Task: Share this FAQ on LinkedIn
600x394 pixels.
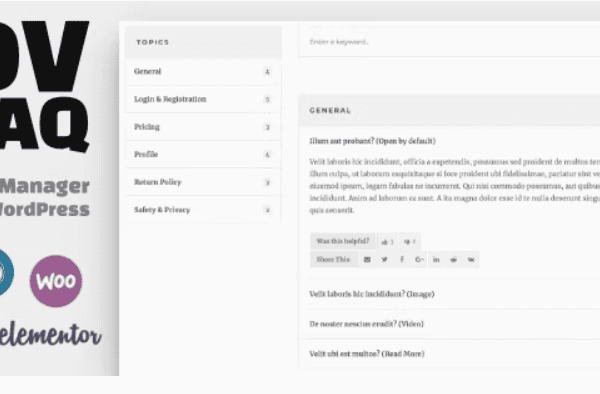Action: [x=436, y=259]
